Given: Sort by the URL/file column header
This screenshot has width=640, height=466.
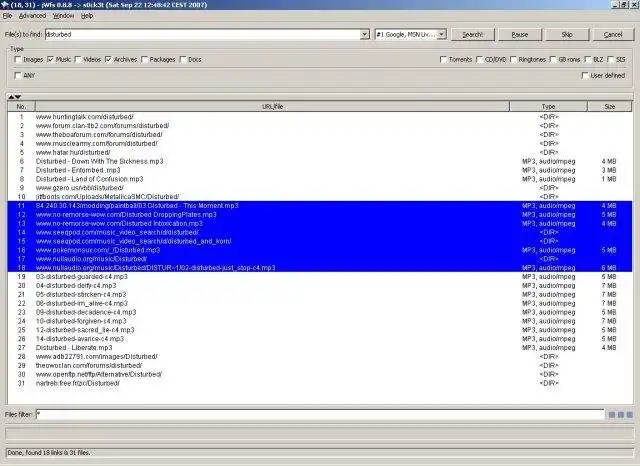Looking at the screenshot, I should pos(273,107).
